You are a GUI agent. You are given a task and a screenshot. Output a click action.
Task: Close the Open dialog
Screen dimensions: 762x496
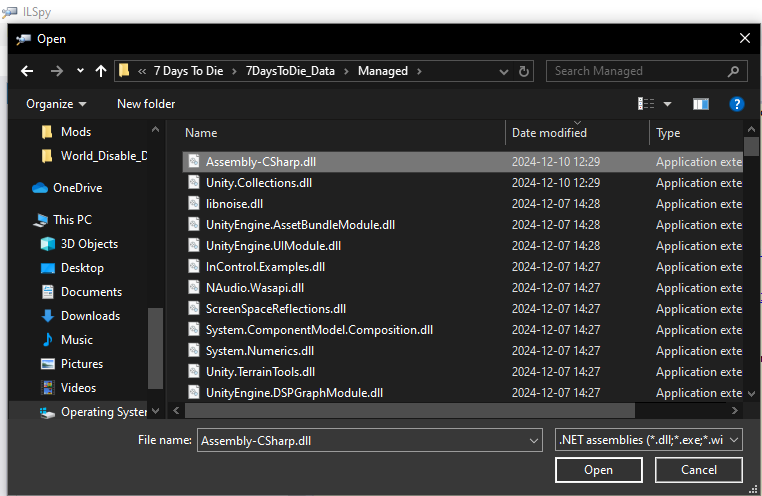[x=745, y=38]
